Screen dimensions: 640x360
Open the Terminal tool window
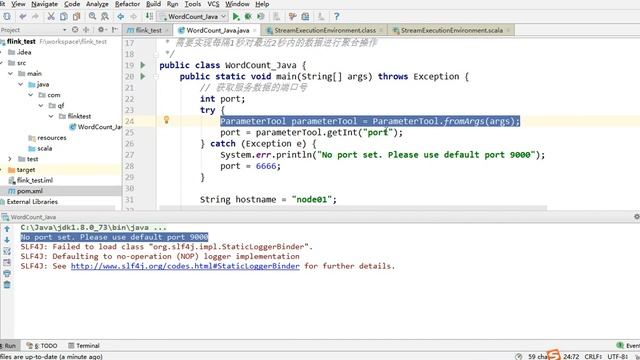[x=84, y=346]
